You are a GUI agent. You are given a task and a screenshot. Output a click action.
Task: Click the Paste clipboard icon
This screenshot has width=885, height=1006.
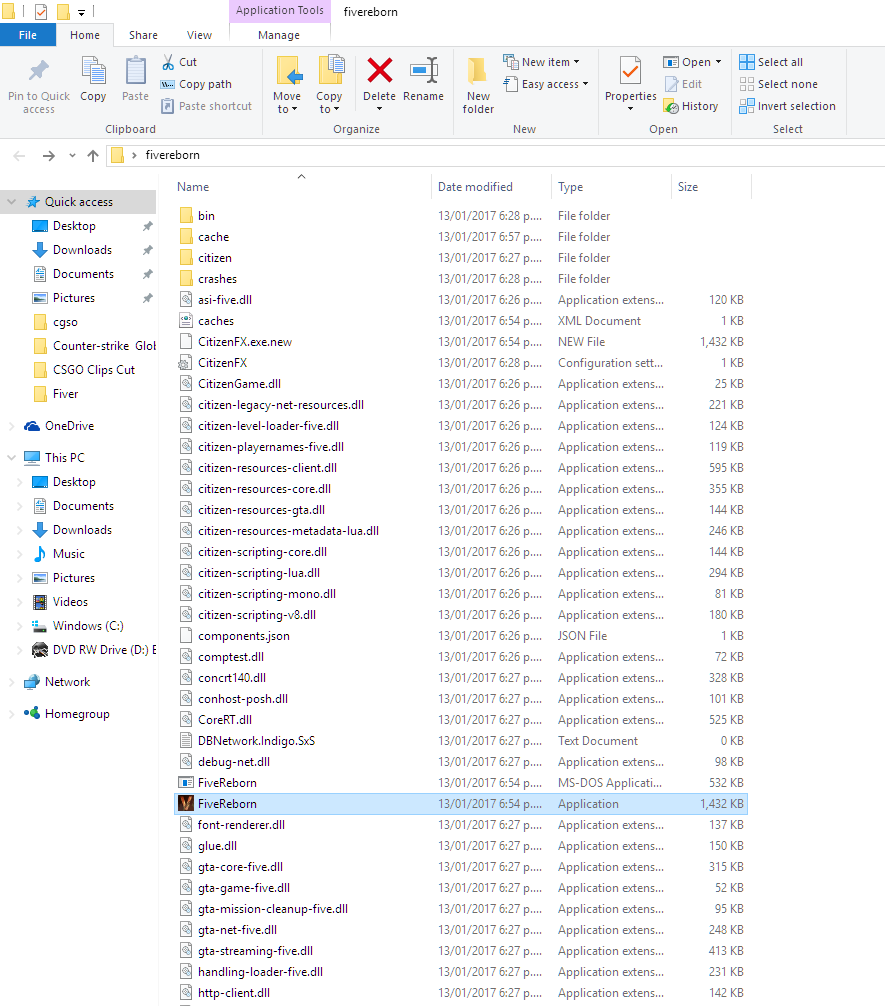click(135, 71)
